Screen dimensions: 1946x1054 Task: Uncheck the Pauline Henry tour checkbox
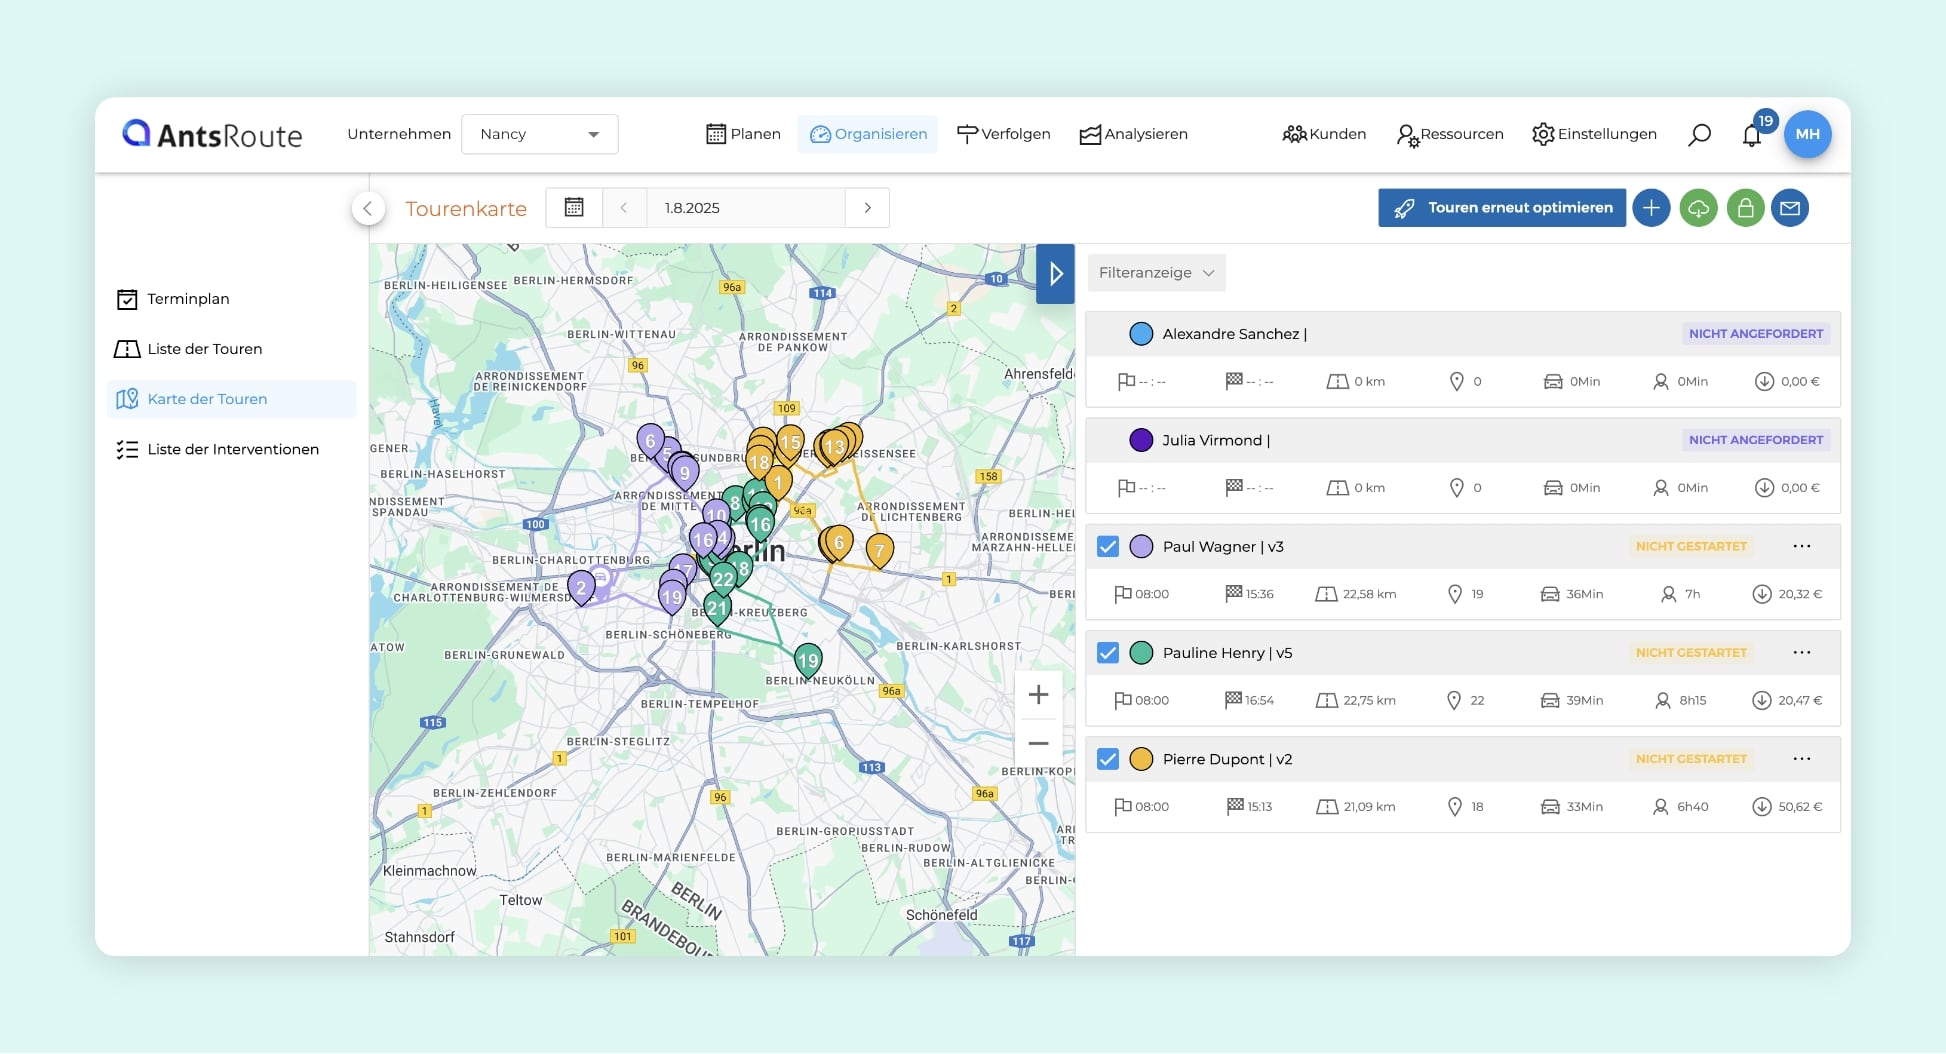click(1107, 653)
